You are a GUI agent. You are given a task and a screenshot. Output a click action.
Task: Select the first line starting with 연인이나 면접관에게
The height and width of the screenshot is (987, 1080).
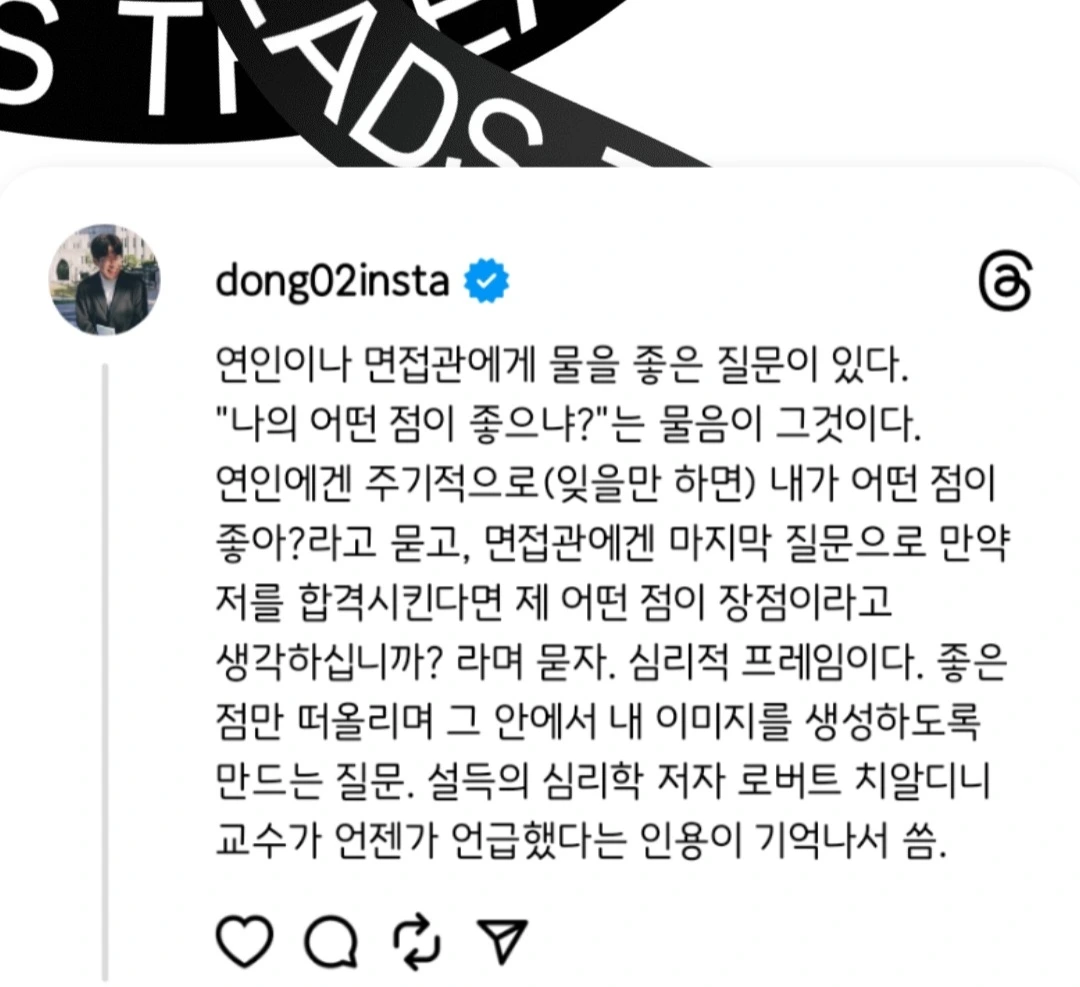click(561, 365)
